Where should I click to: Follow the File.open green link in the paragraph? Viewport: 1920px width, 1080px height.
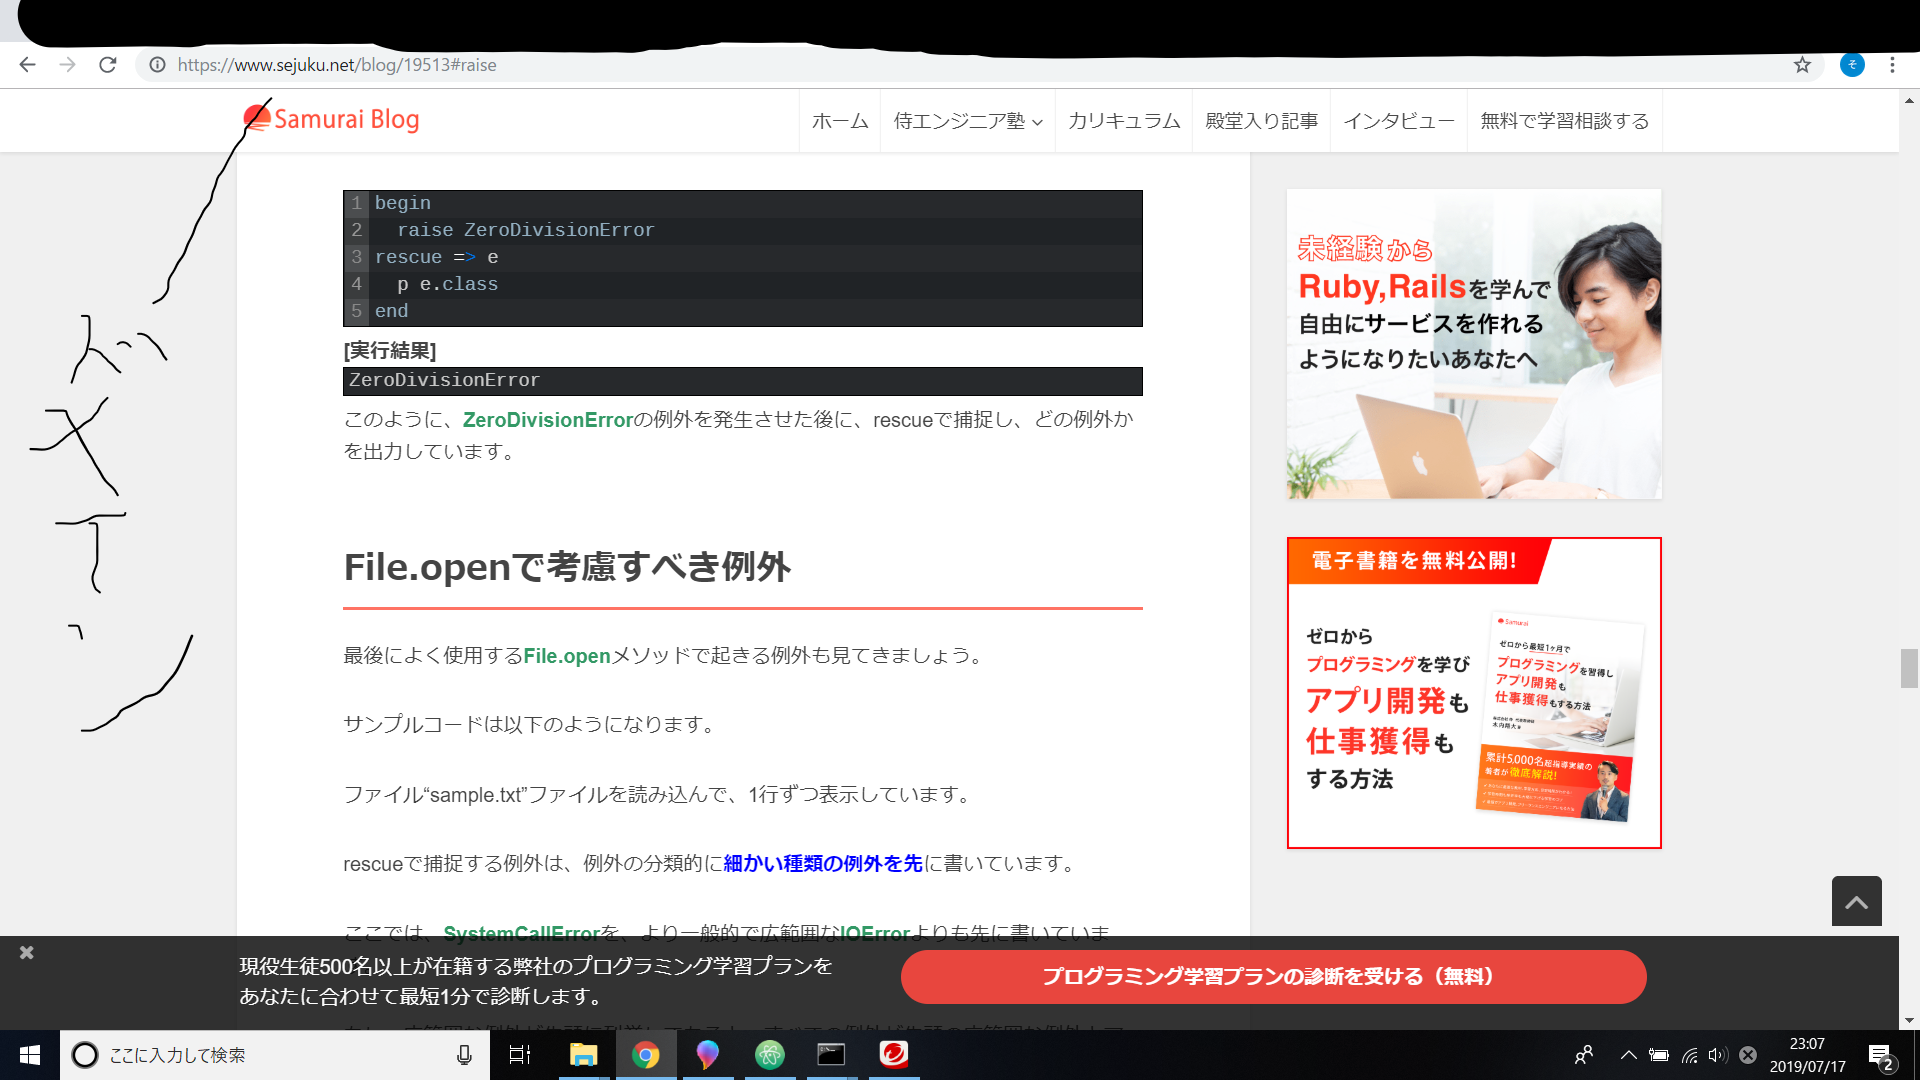coord(567,656)
